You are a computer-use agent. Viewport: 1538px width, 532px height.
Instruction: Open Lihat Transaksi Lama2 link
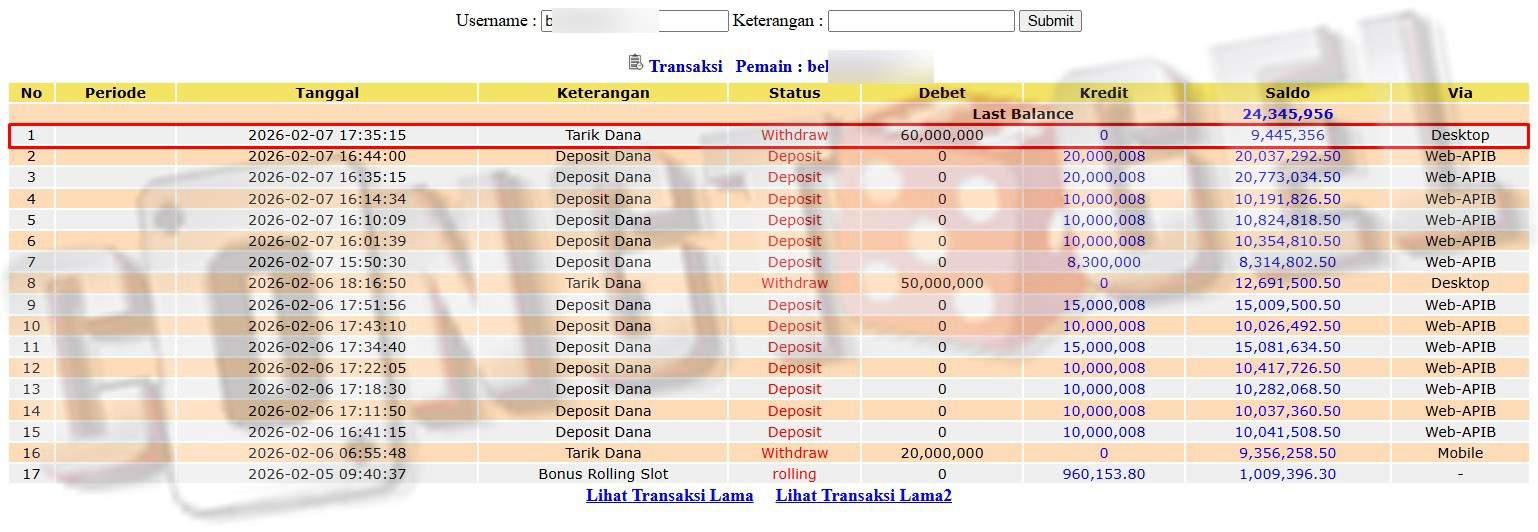pyautogui.click(x=863, y=495)
